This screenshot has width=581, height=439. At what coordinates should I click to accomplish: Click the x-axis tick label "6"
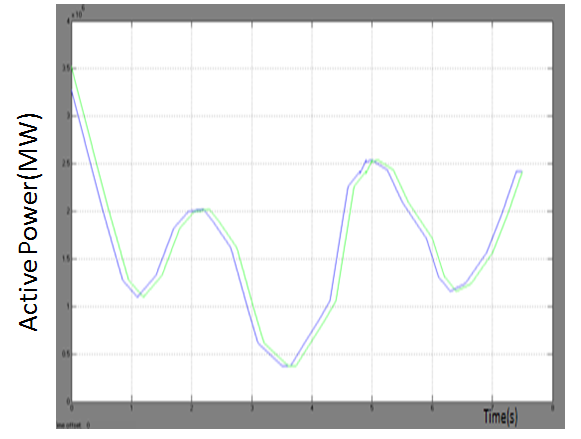point(432,408)
